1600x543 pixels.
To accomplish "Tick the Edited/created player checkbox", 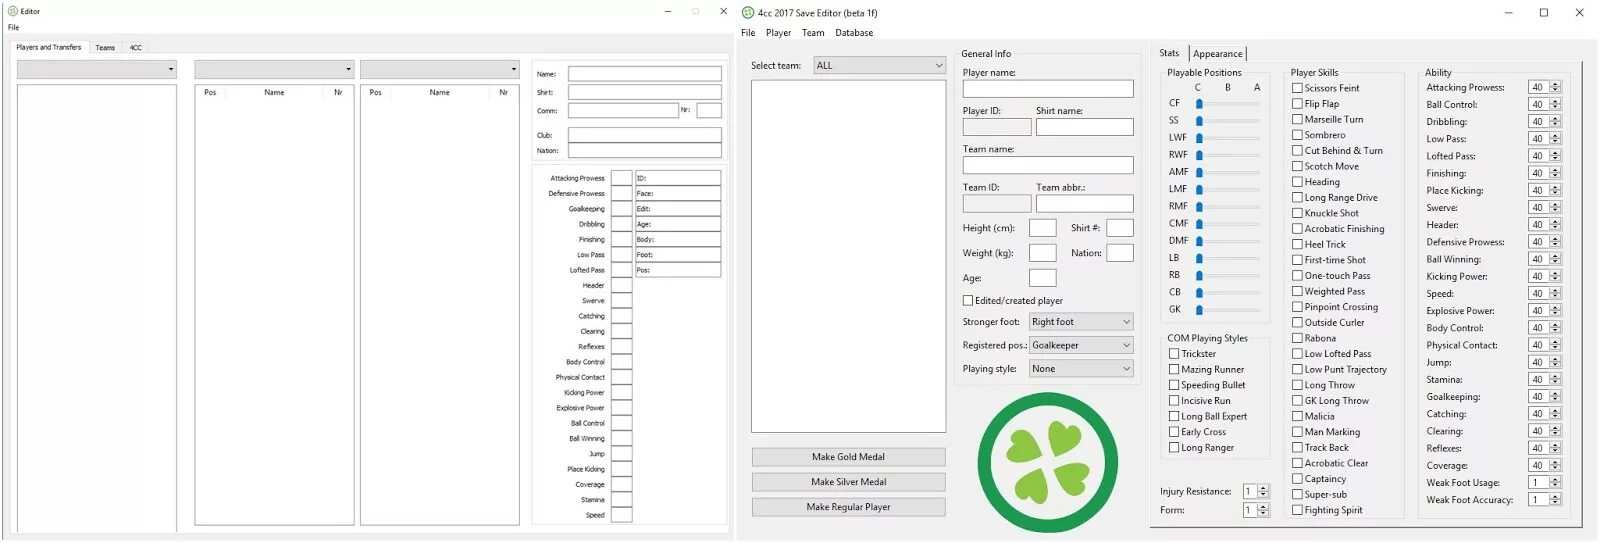I will (x=968, y=301).
